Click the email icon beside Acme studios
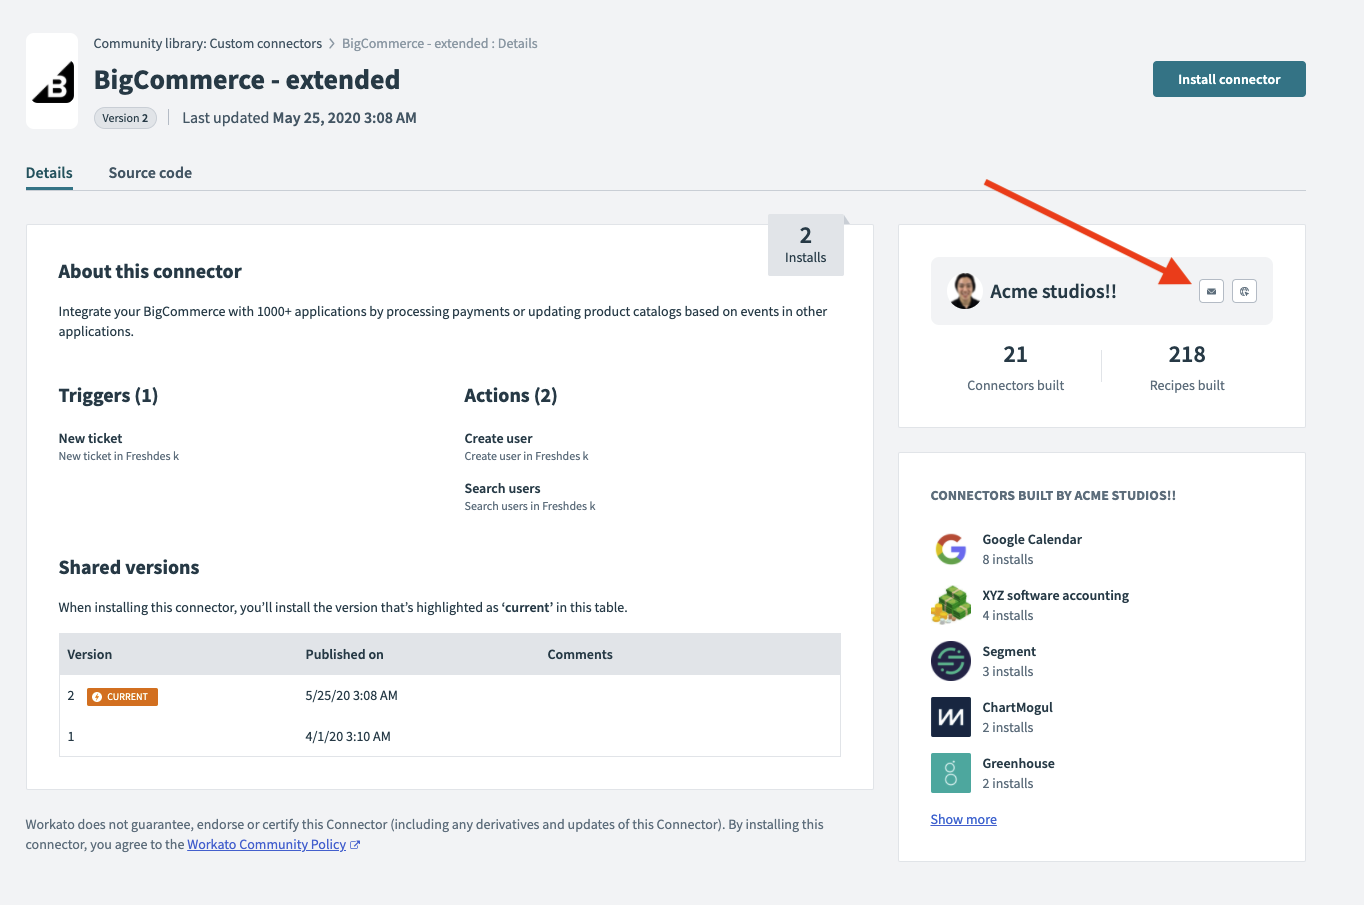Screen dimensions: 1364x905 pyautogui.click(x=1211, y=291)
